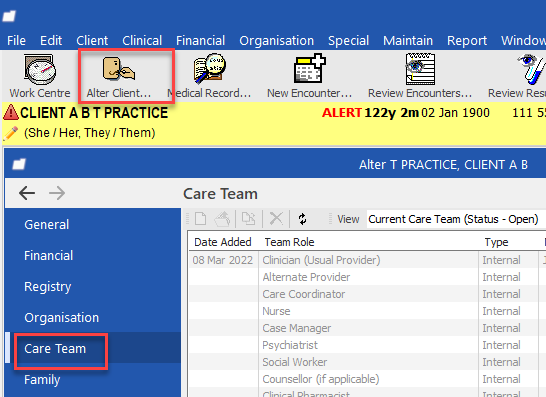This screenshot has width=546, height=397.
Task: Select the Care Team sidebar section
Action: pyautogui.click(x=93, y=348)
